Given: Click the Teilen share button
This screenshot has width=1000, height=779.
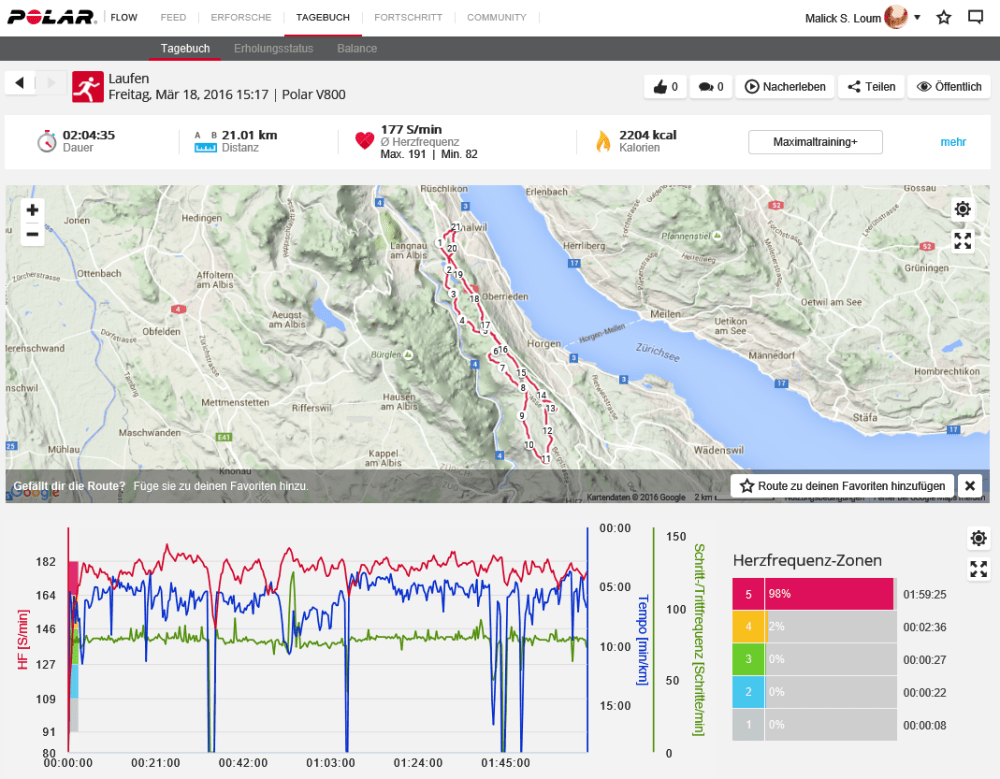Looking at the screenshot, I should [871, 87].
